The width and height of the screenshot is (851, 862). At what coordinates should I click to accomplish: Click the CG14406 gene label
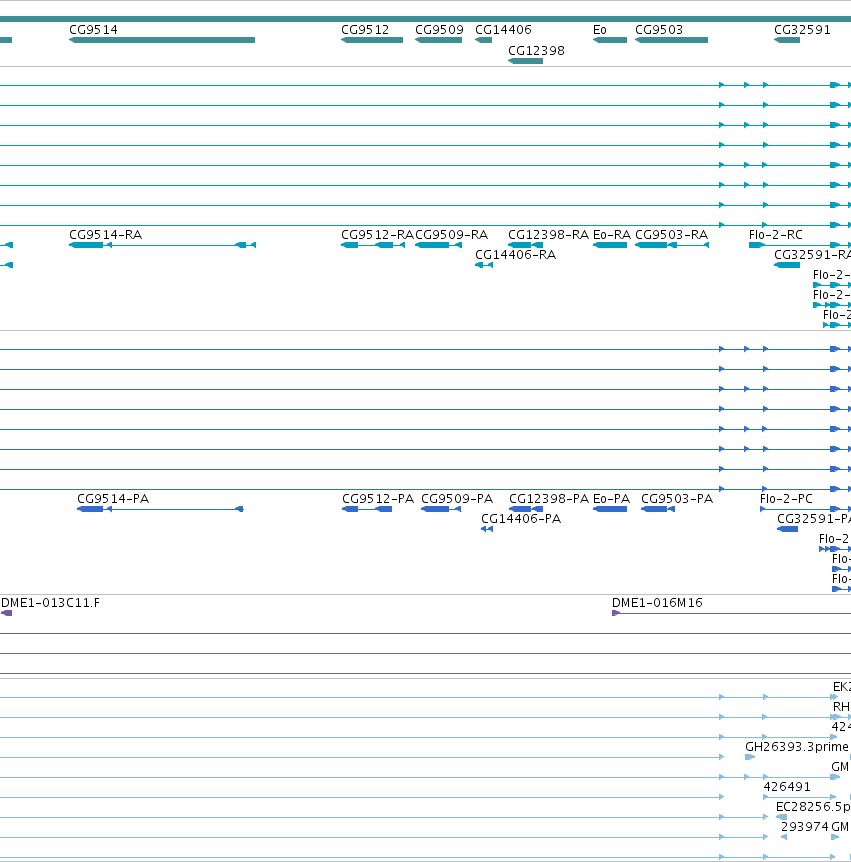(503, 30)
